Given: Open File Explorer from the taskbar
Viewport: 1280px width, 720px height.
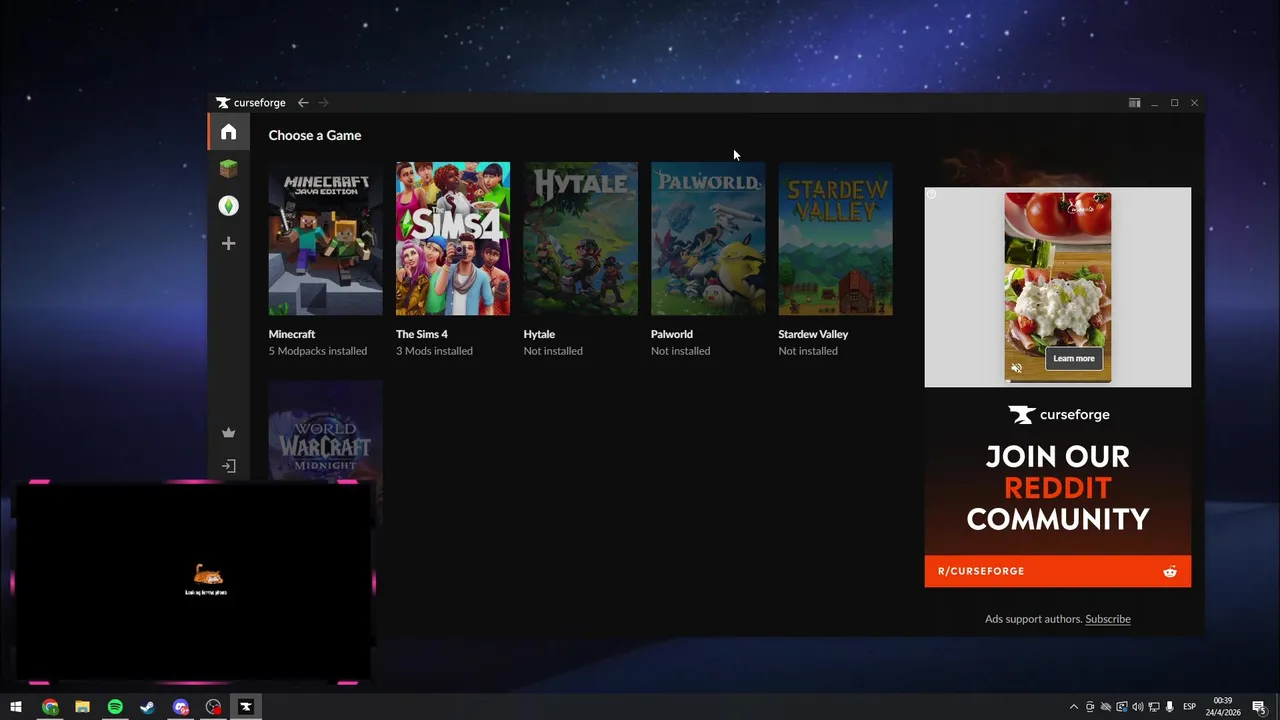Looking at the screenshot, I should 82,707.
